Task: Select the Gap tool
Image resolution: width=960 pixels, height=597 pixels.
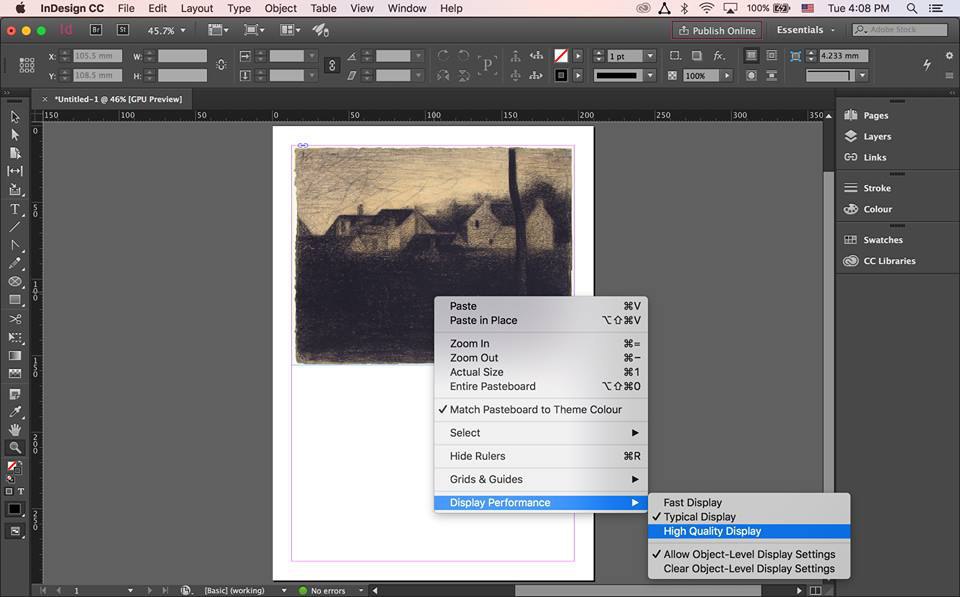Action: pyautogui.click(x=15, y=171)
